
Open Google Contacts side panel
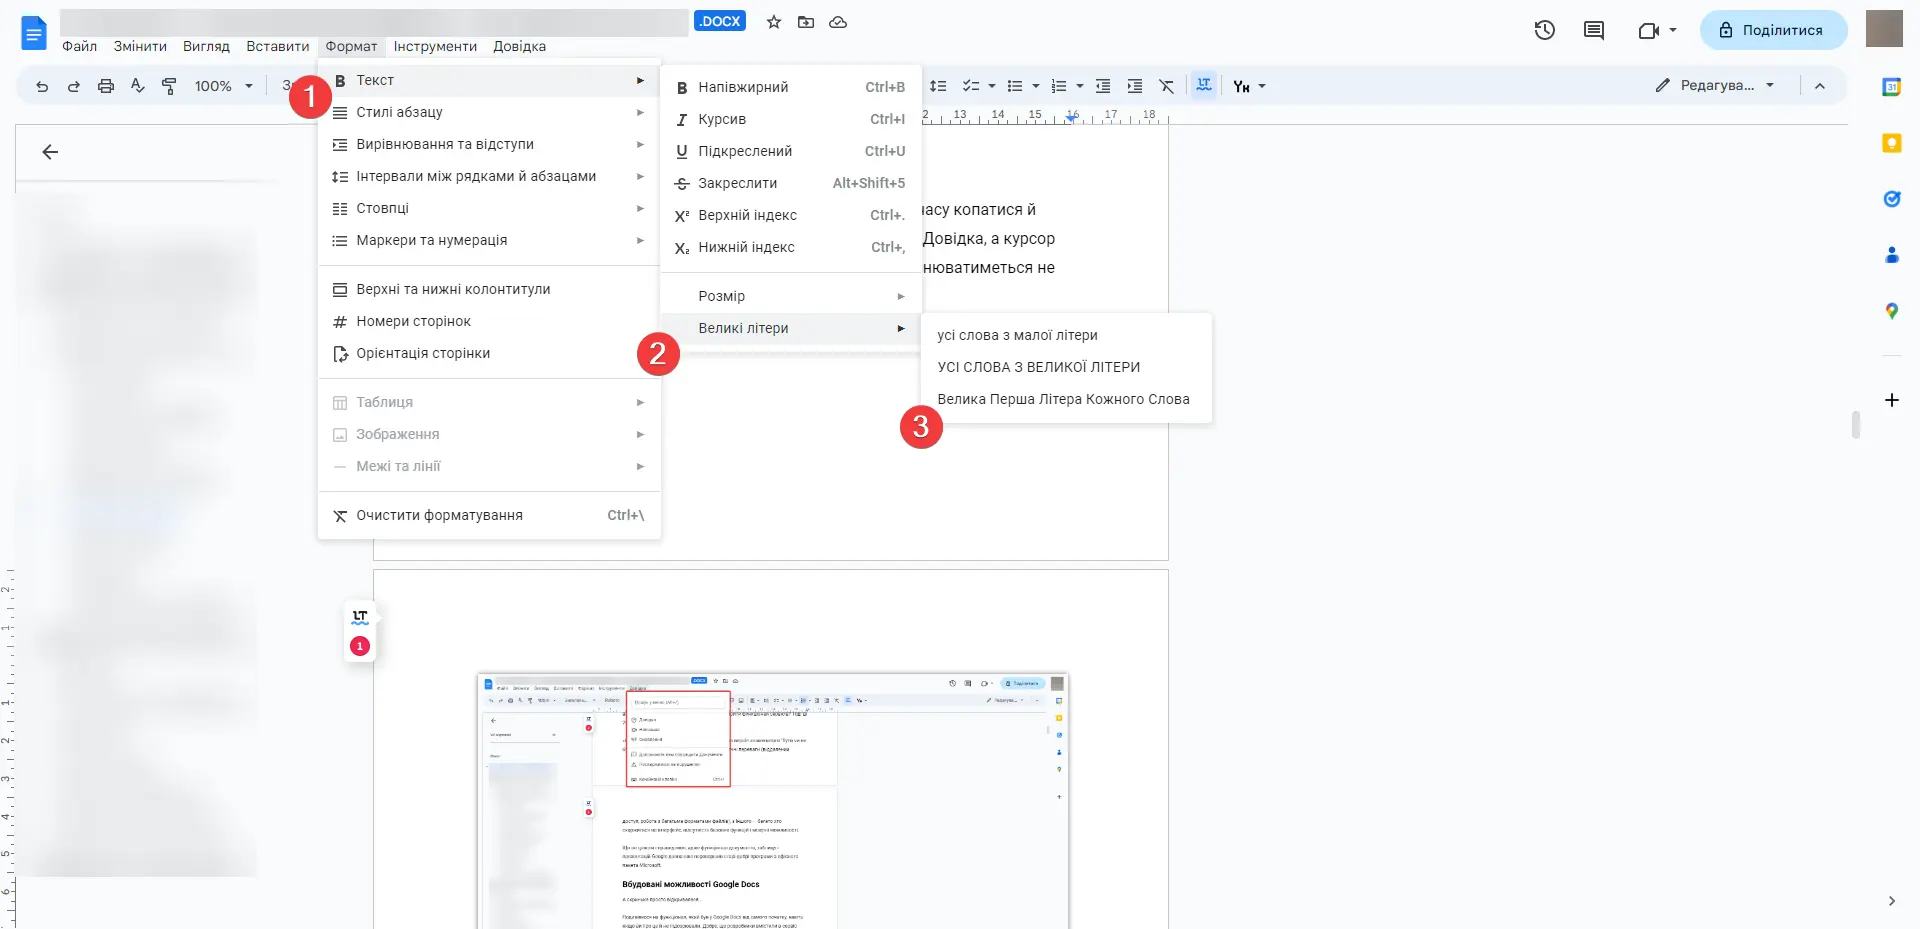coord(1892,255)
